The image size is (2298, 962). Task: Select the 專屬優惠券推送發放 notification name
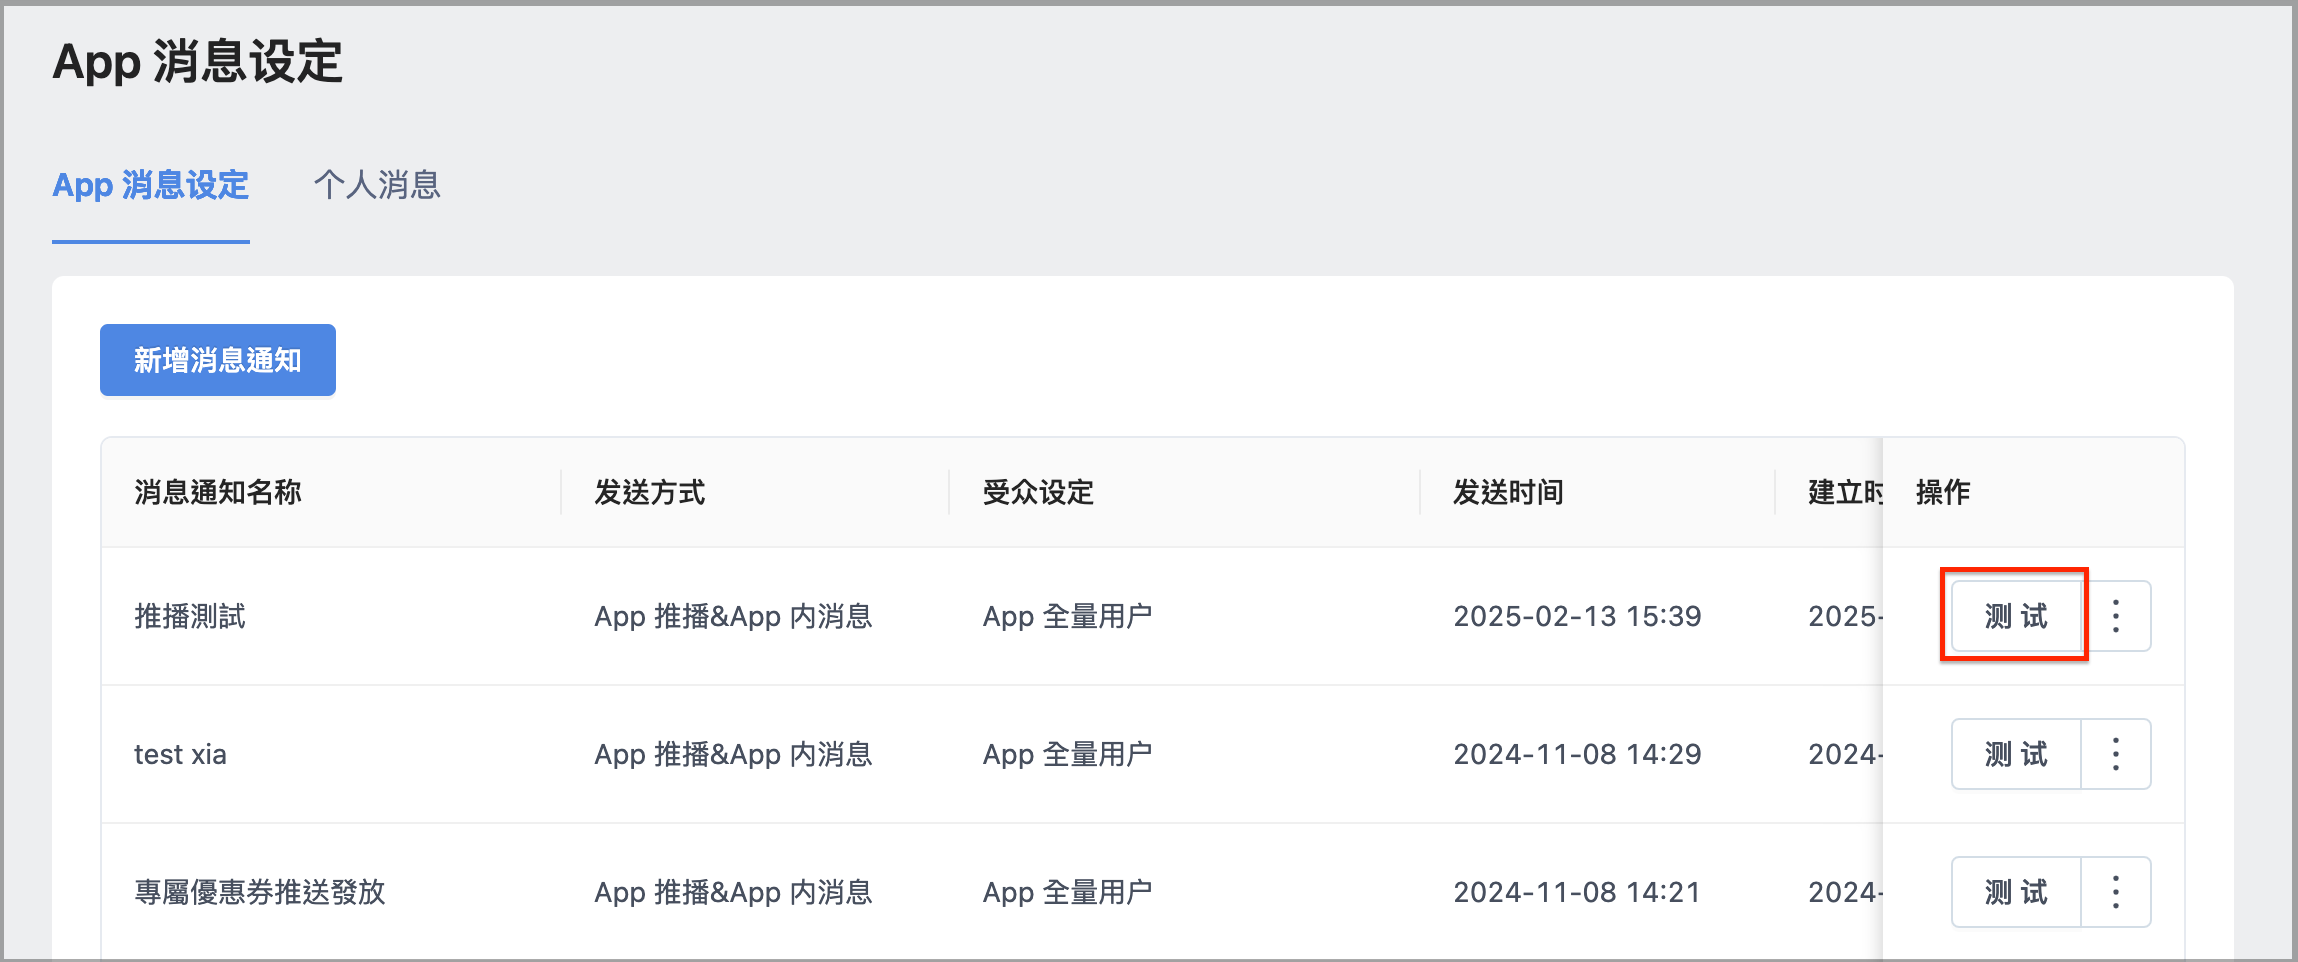260,892
